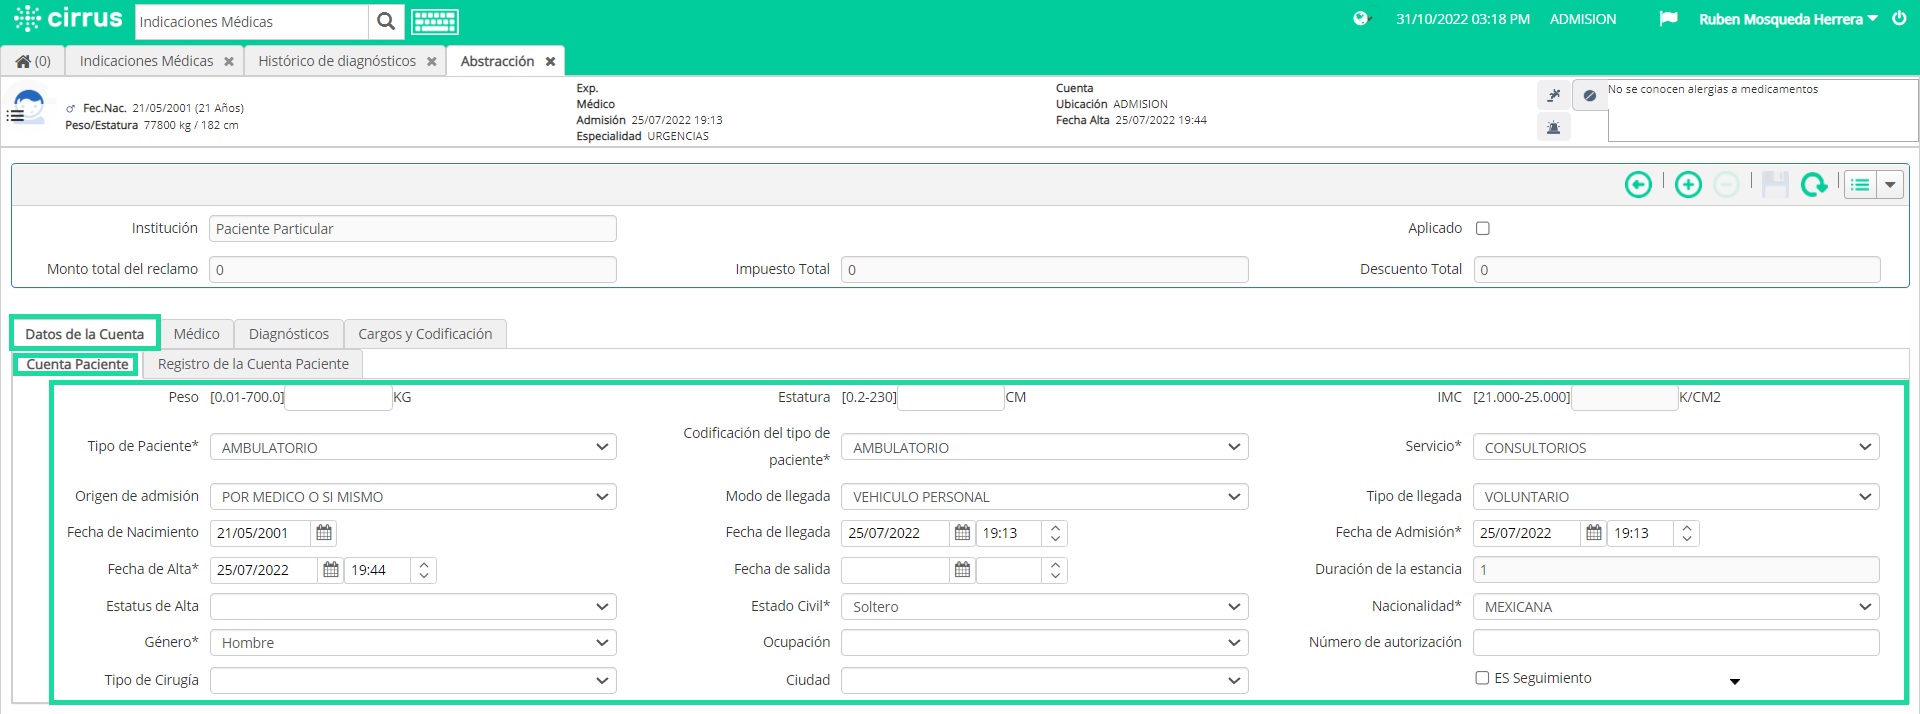Click the home icon tab
The image size is (1920, 714).
[33, 61]
